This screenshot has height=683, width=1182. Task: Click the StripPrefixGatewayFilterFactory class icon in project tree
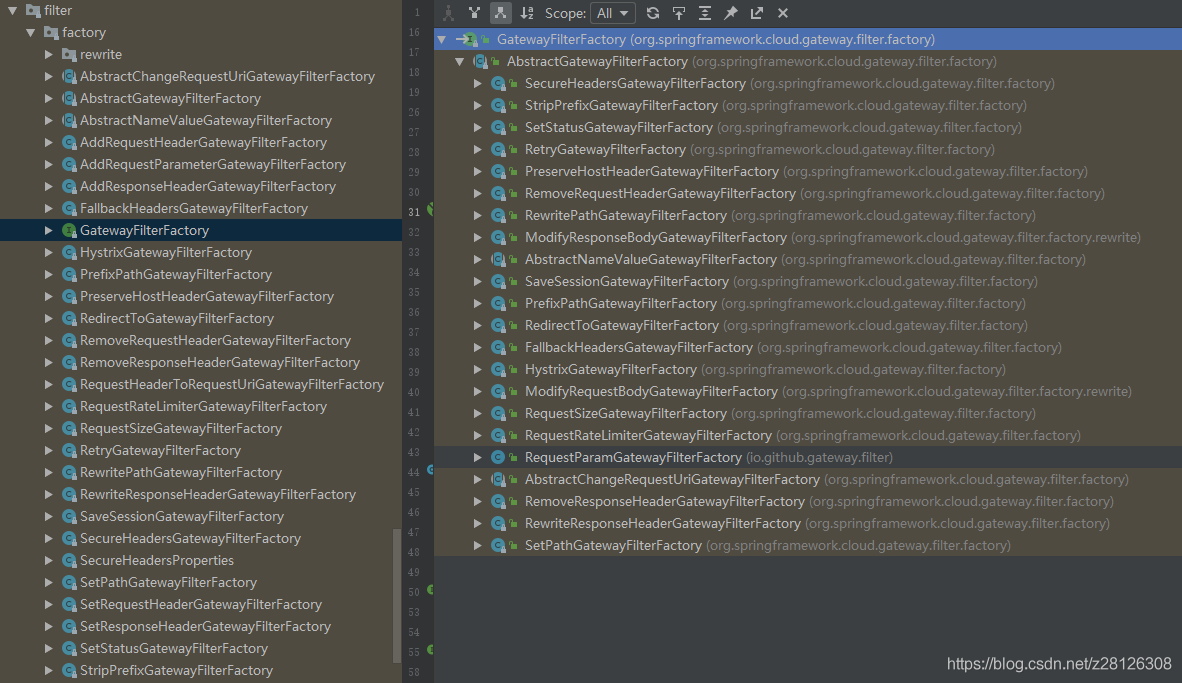[x=69, y=671]
